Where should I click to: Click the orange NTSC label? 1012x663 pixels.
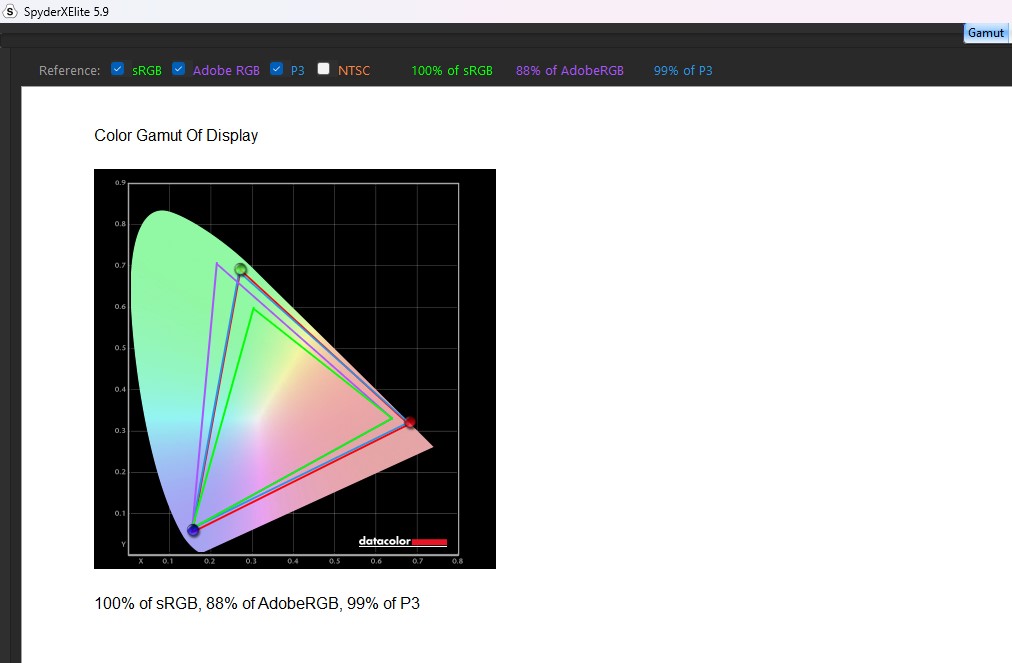point(354,71)
